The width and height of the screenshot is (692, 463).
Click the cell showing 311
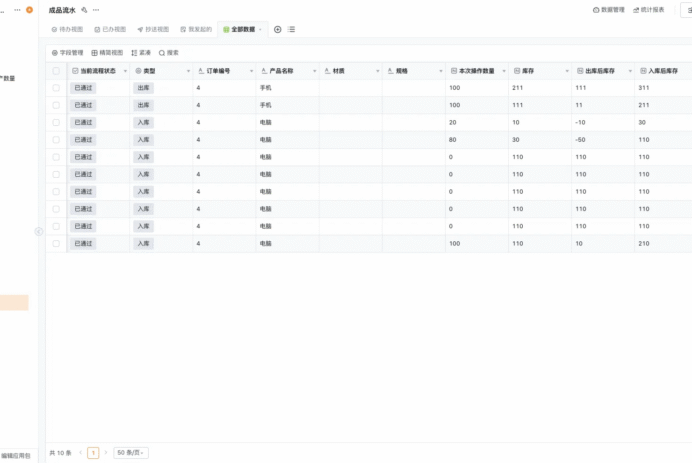coord(663,88)
